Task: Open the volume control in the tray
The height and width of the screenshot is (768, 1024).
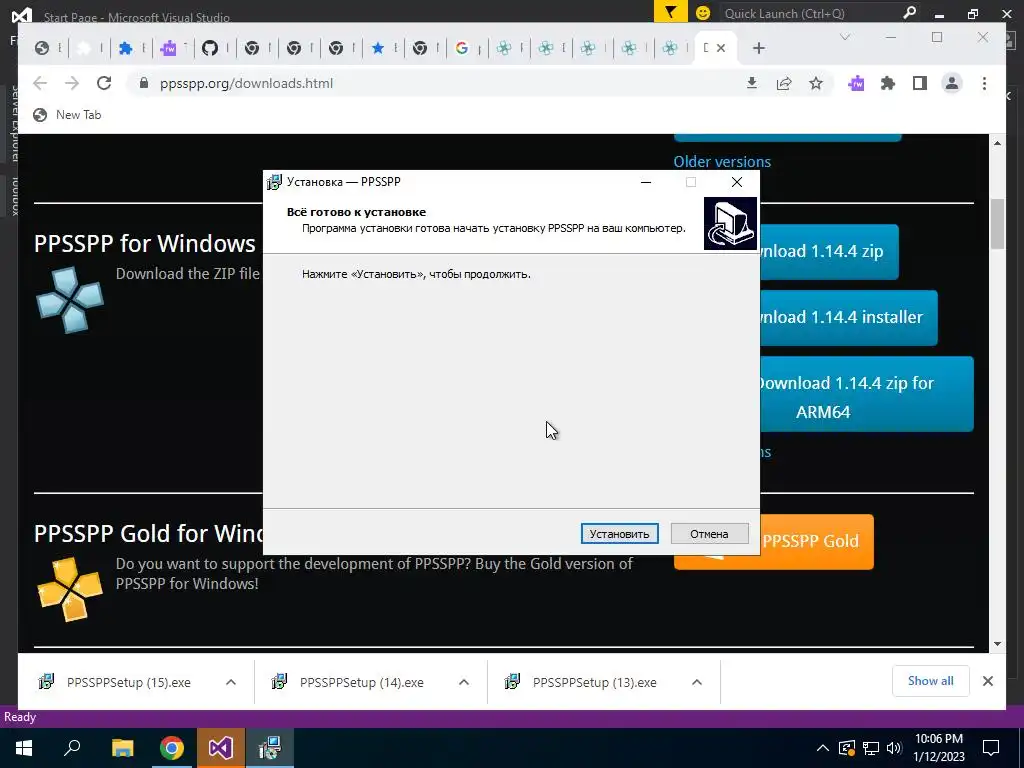Action: [894, 748]
